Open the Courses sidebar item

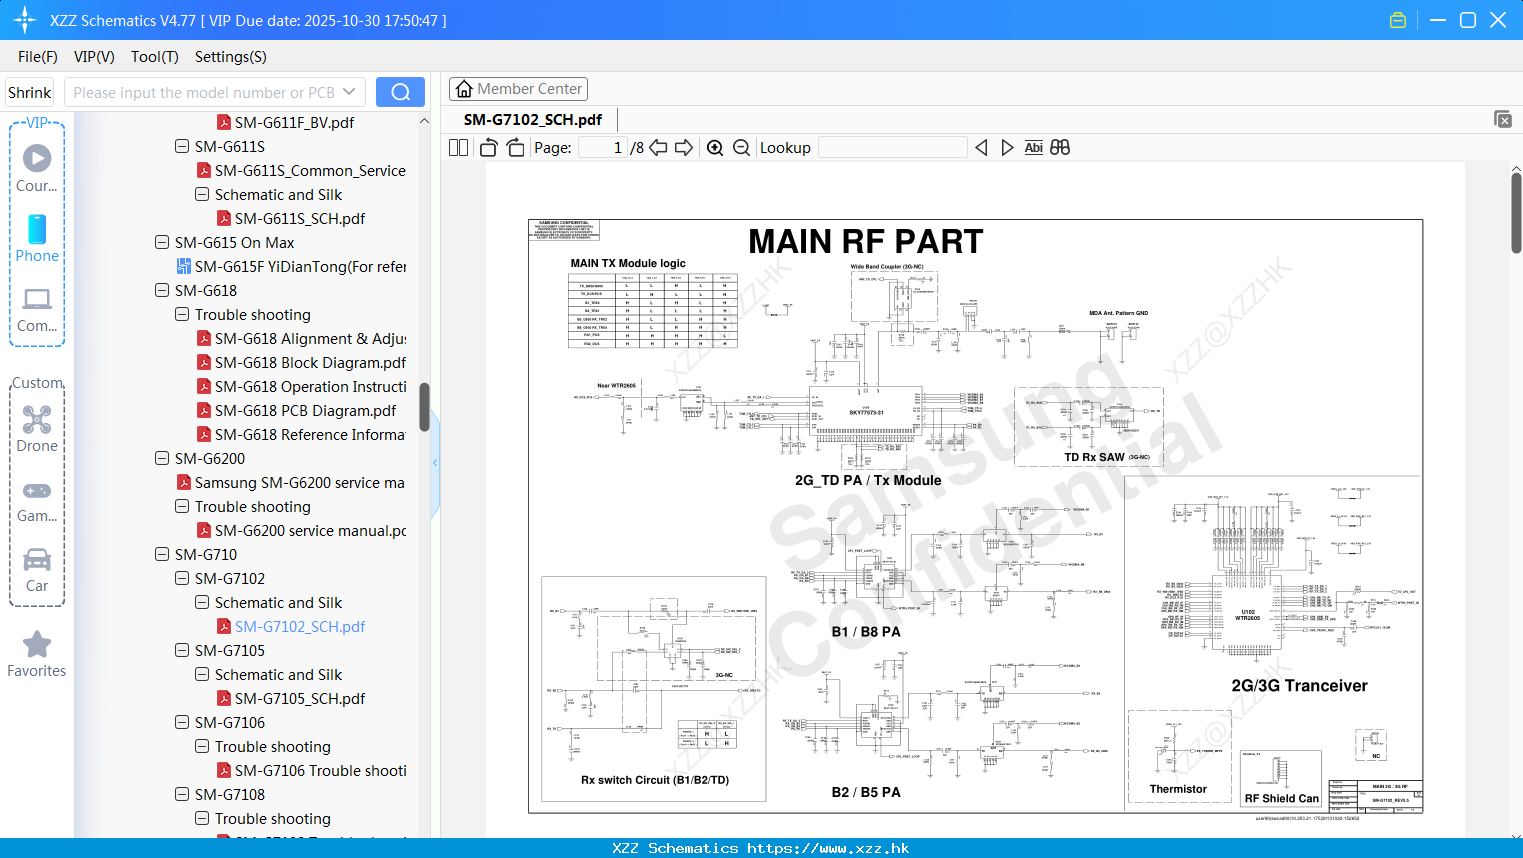[x=37, y=168]
